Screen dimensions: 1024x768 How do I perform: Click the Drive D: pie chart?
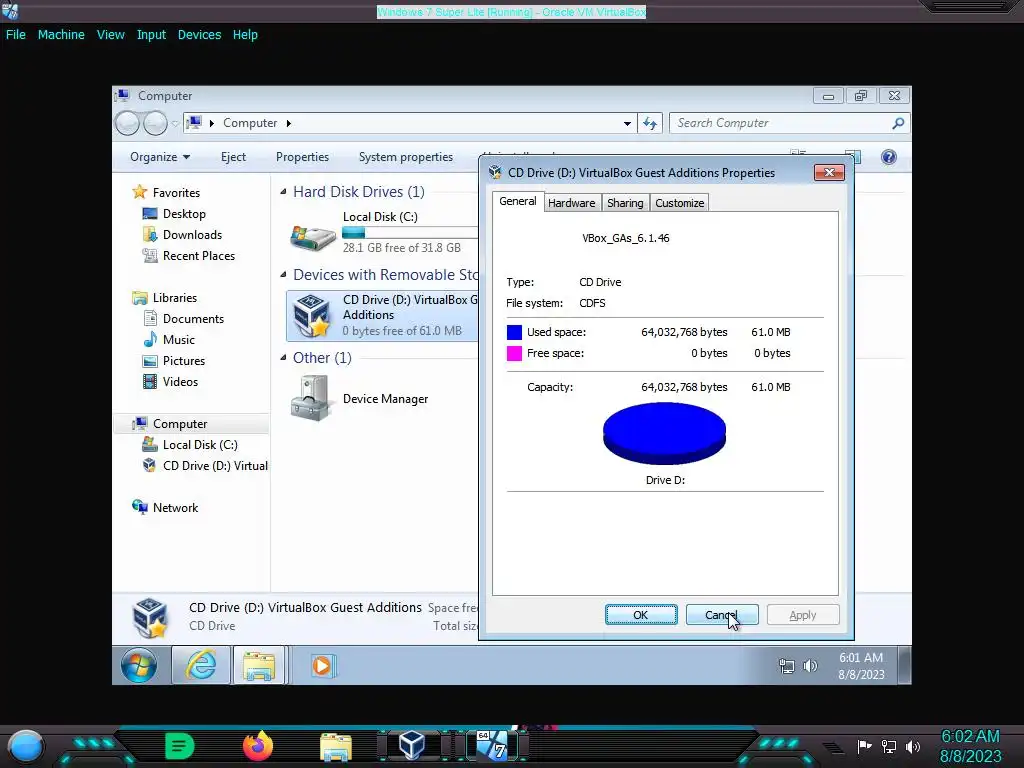click(664, 434)
